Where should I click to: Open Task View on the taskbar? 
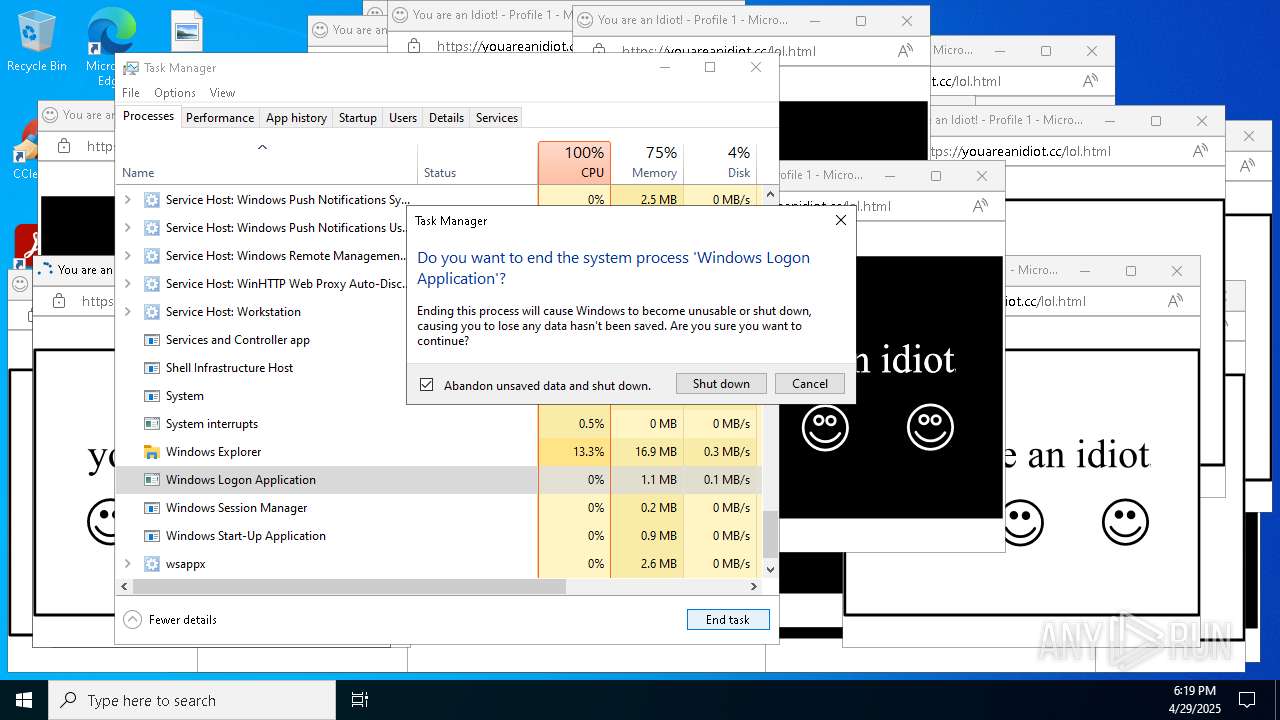point(360,700)
